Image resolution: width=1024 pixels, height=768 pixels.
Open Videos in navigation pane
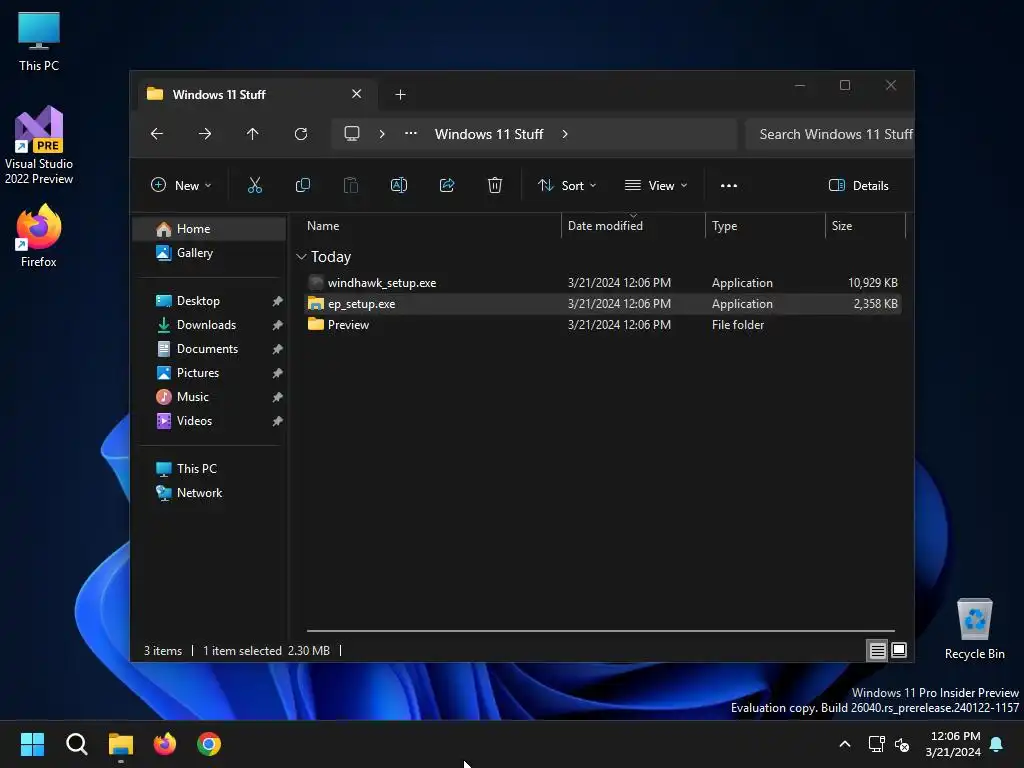pos(209,421)
